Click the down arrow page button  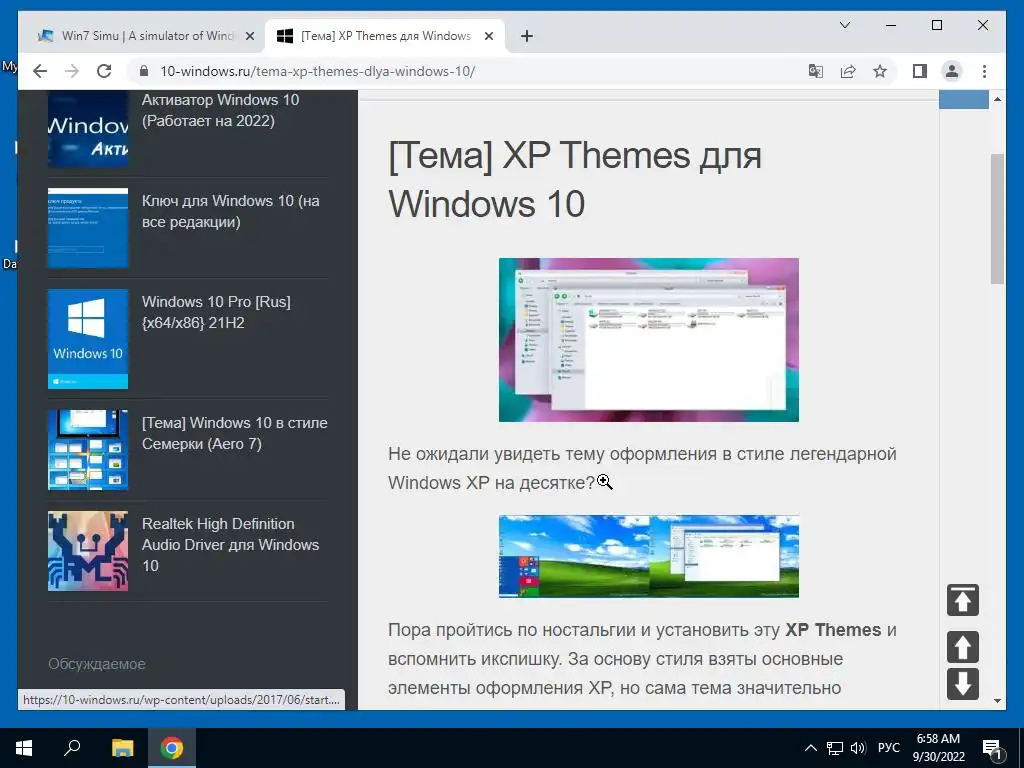tap(963, 684)
